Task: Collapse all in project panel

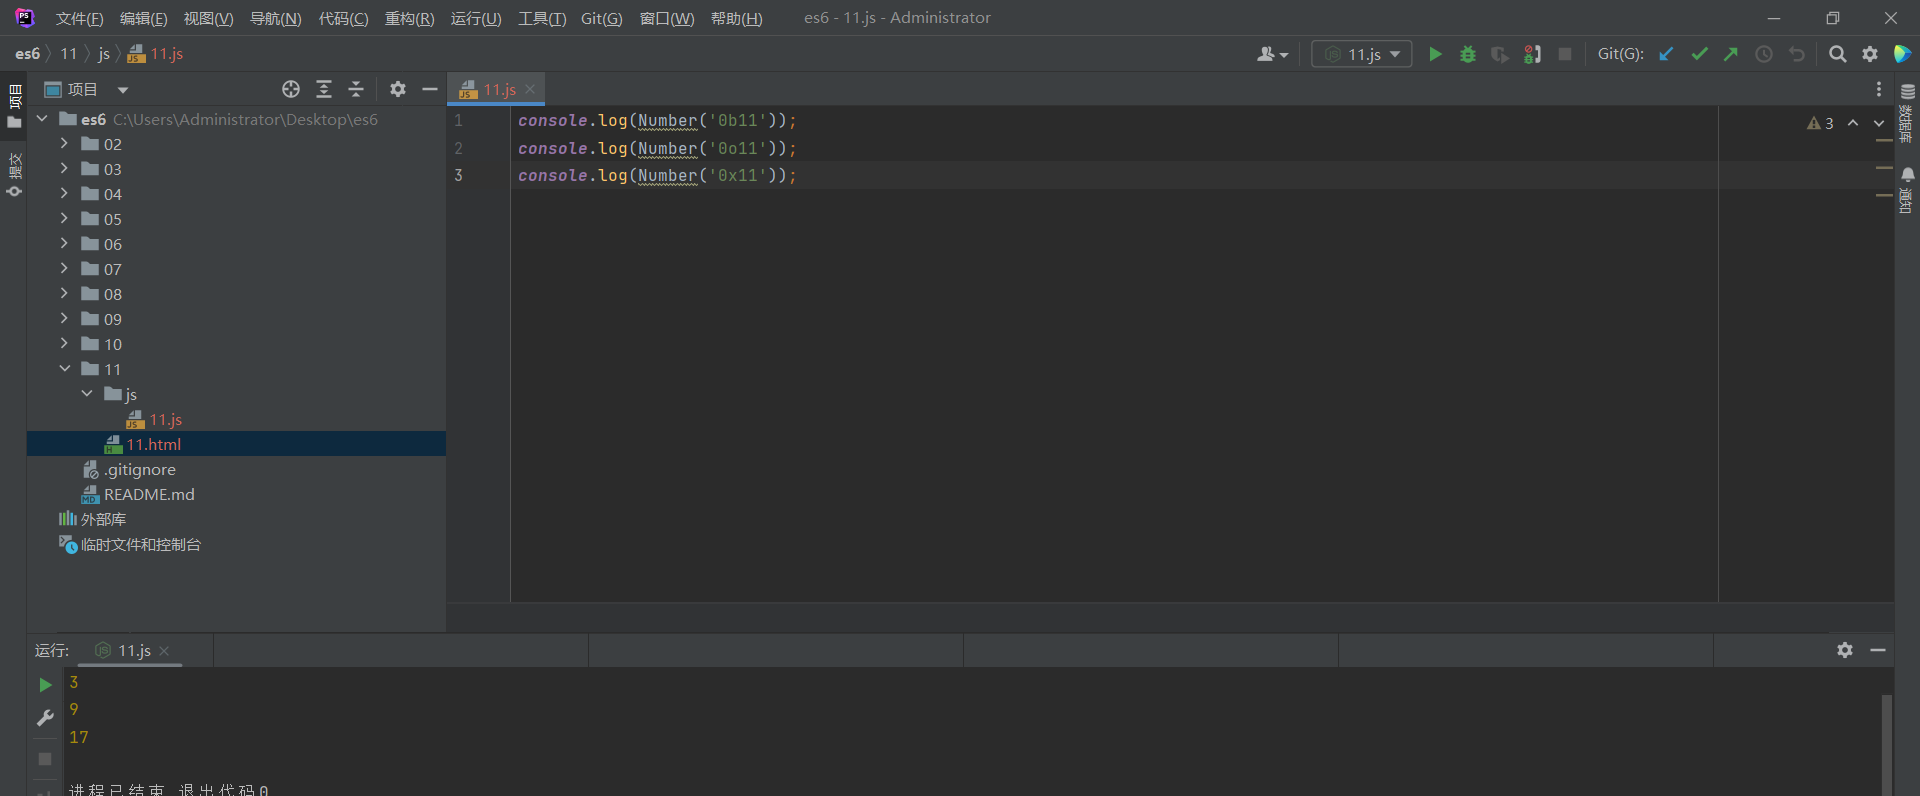Action: [x=356, y=89]
